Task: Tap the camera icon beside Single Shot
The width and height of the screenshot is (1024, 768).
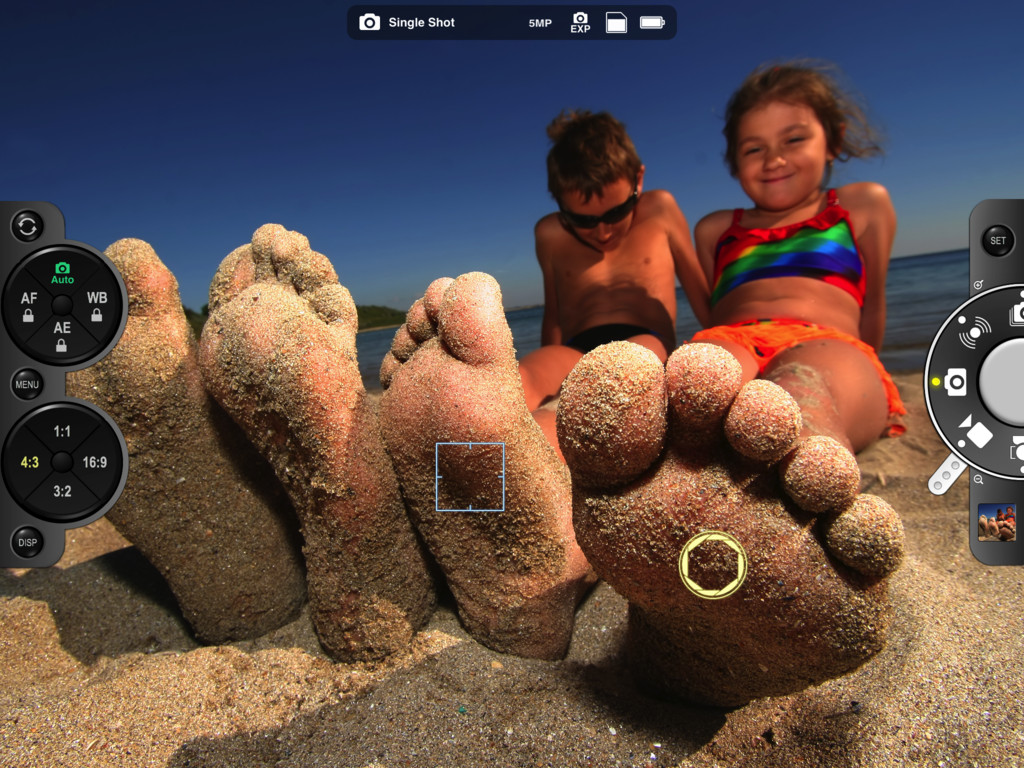Action: [370, 22]
